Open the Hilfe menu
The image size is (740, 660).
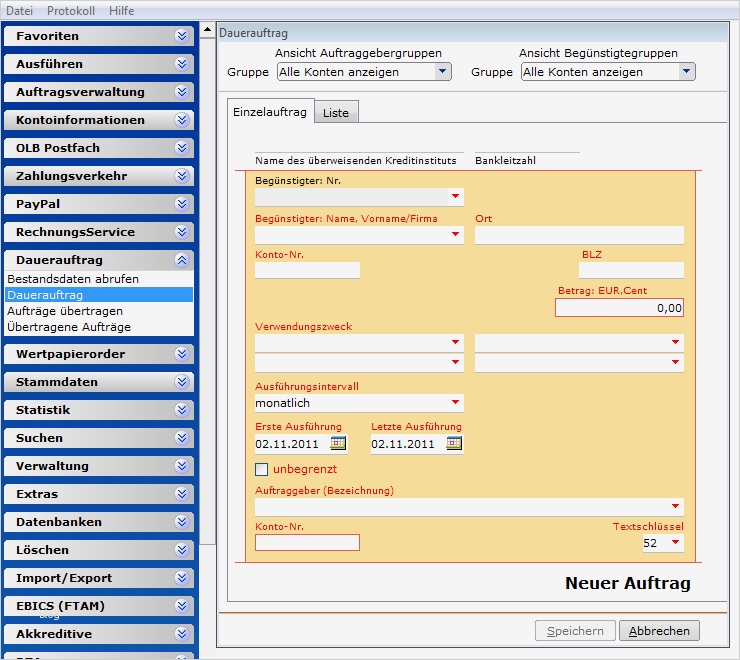(122, 10)
